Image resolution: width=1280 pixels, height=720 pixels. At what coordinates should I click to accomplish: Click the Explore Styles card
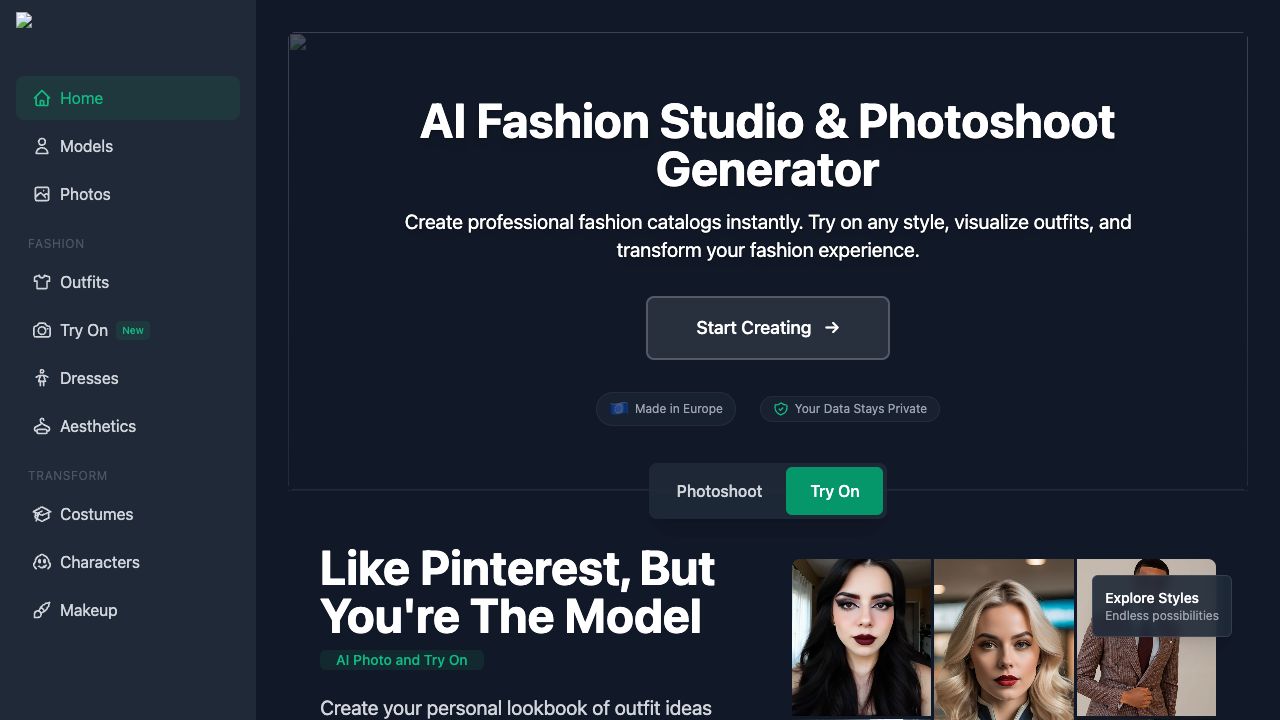click(x=1162, y=606)
